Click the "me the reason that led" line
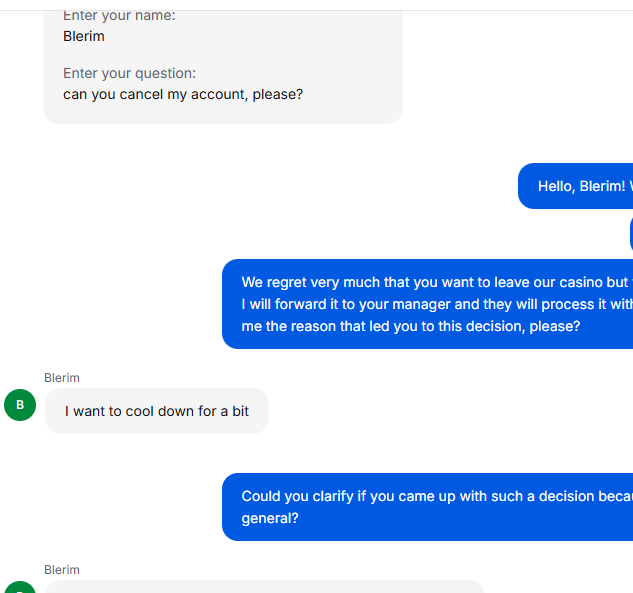This screenshot has width=633, height=593. pos(410,326)
